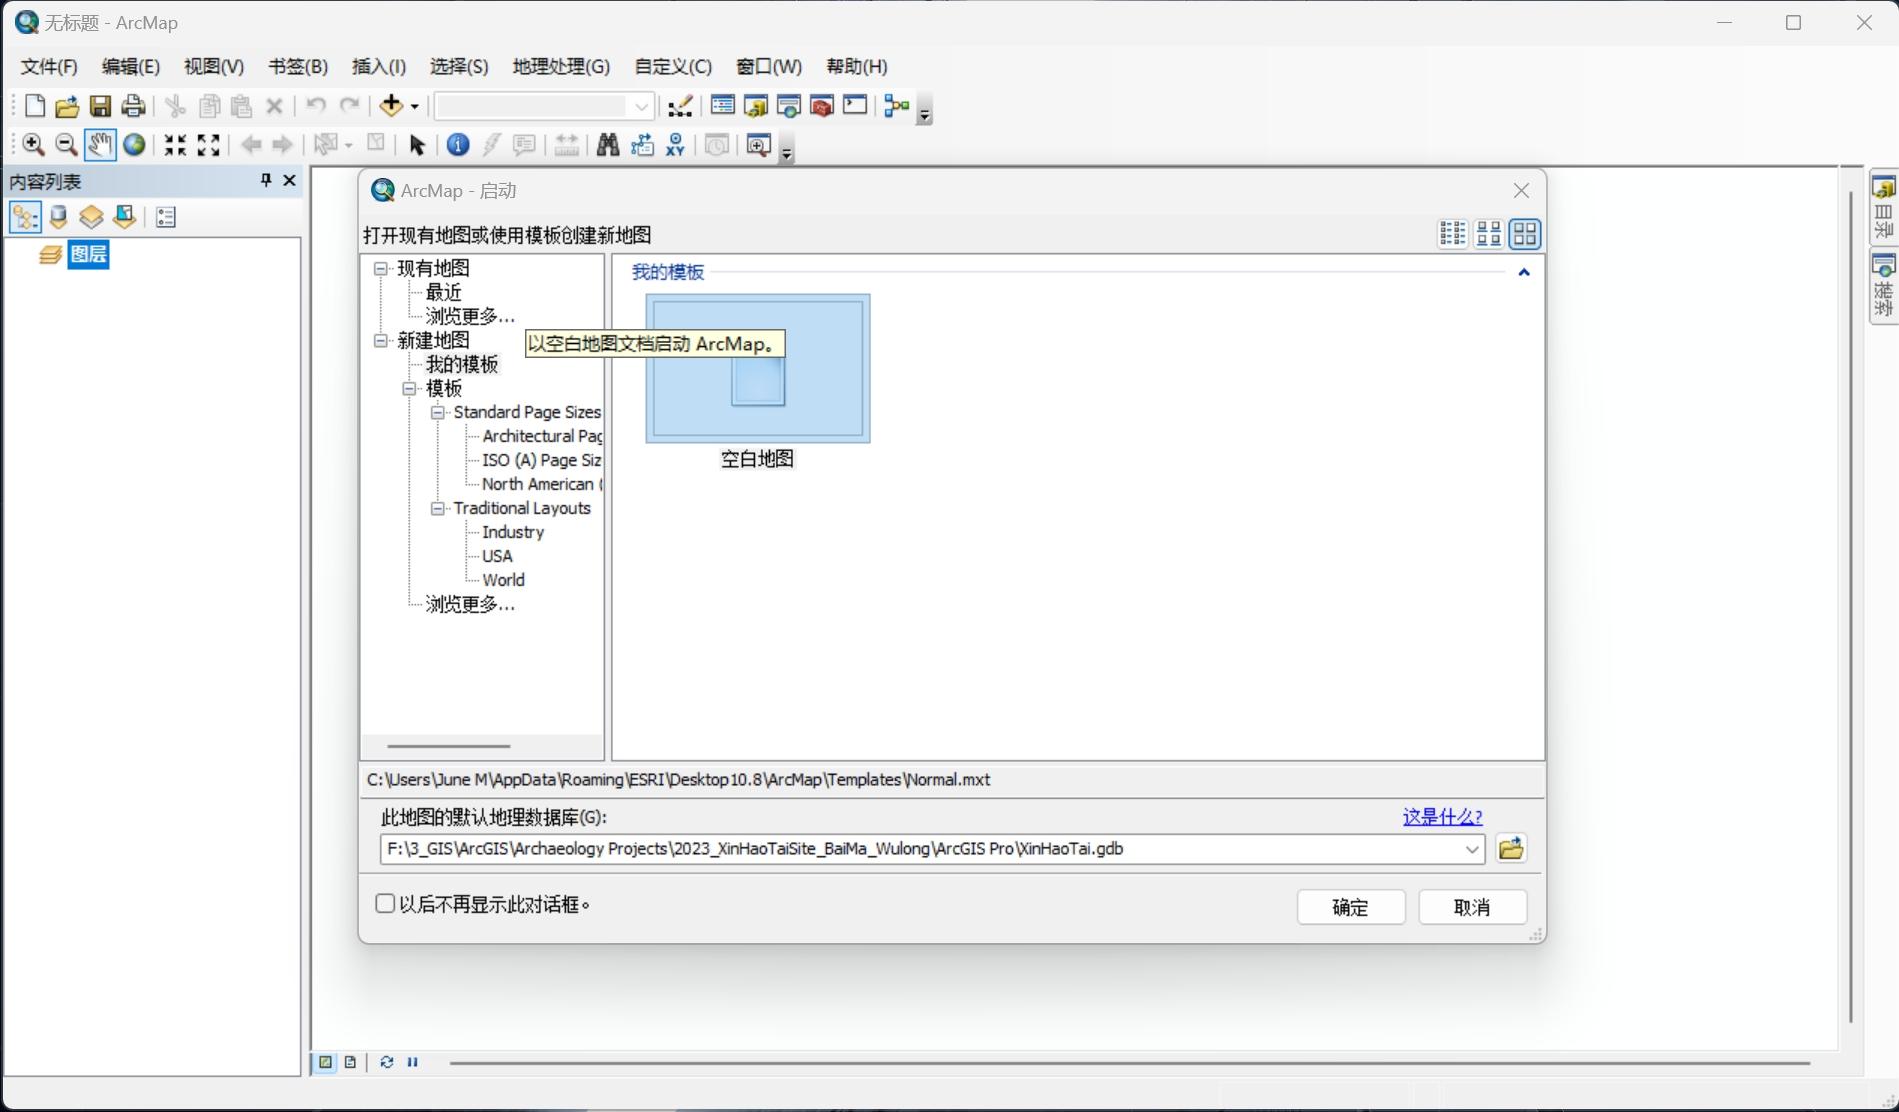
Task: Select 我的模板 in the tree
Action: [x=462, y=364]
